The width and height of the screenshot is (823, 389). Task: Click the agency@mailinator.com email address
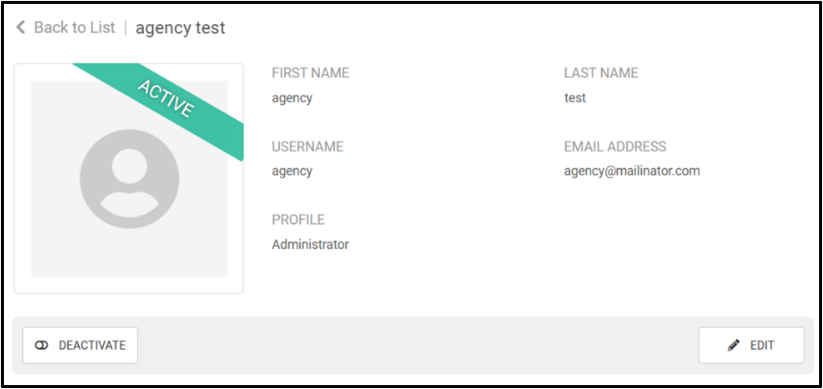(632, 171)
